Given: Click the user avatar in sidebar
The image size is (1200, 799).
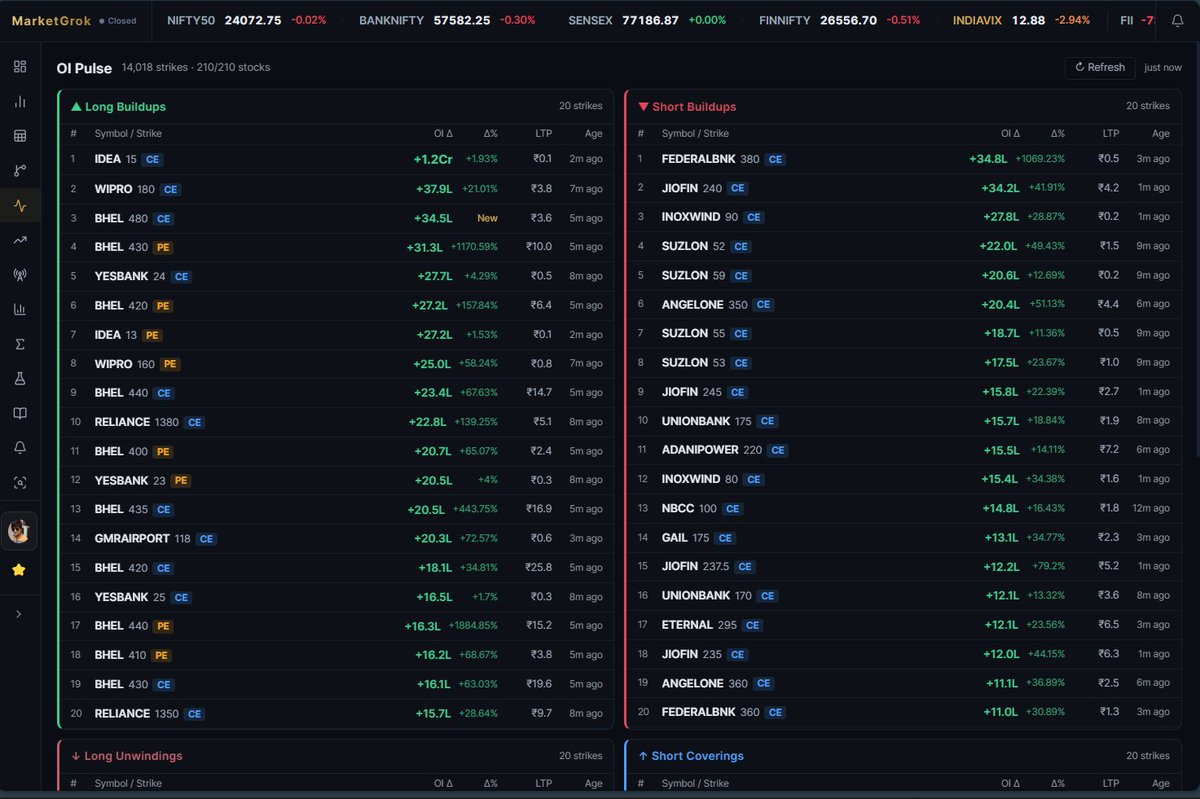Looking at the screenshot, I should (19, 531).
